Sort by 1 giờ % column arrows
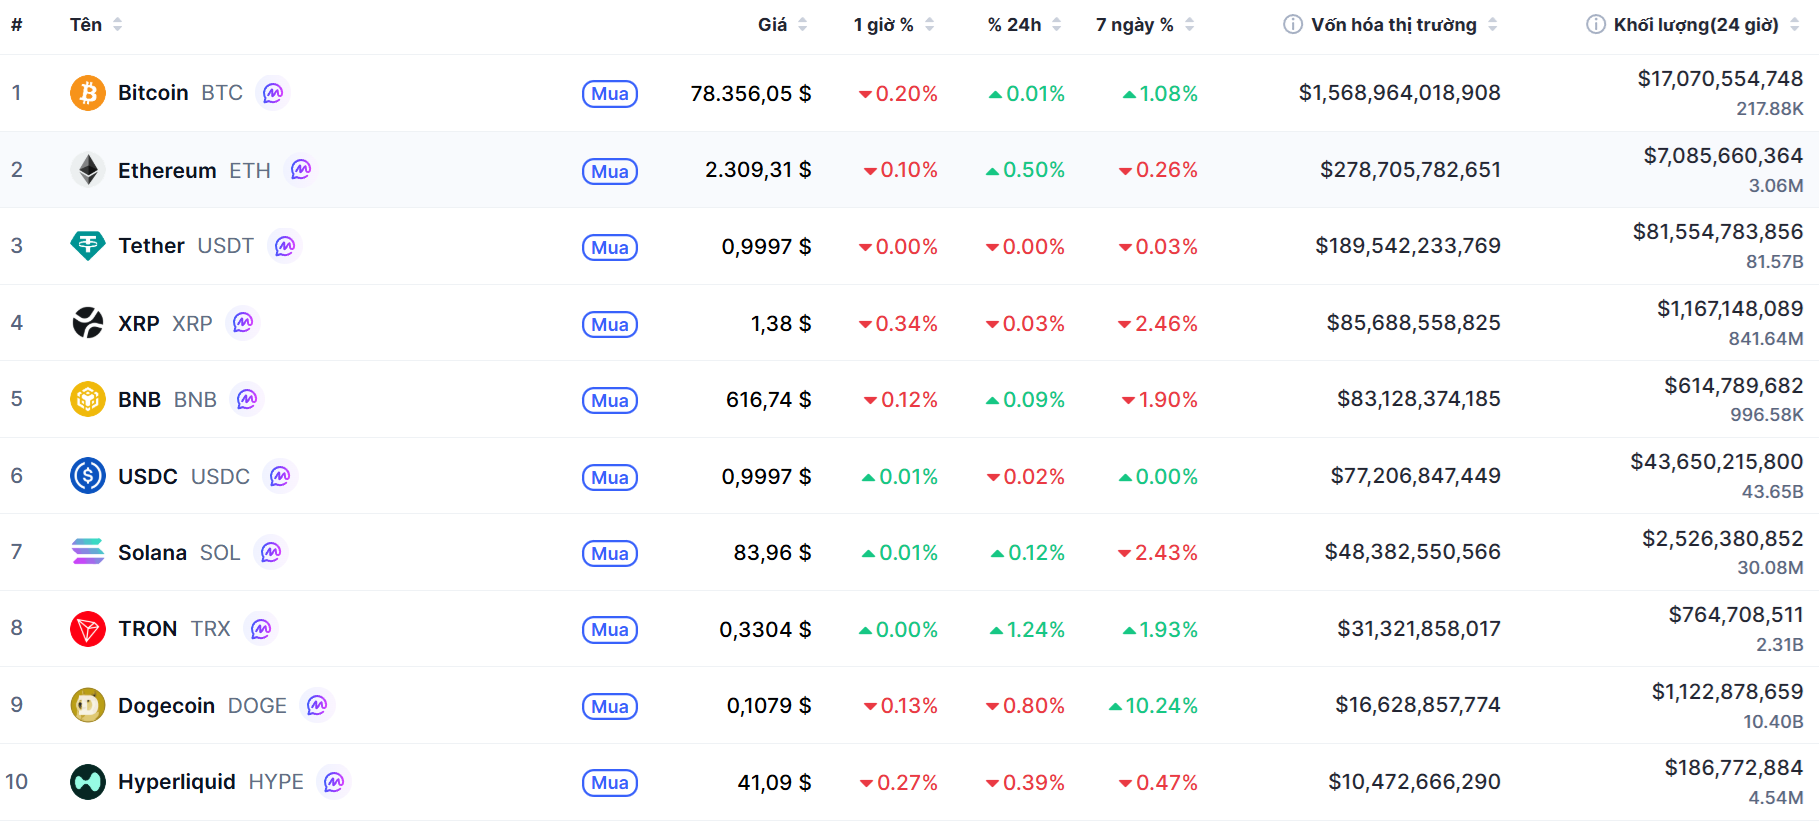 click(x=929, y=24)
